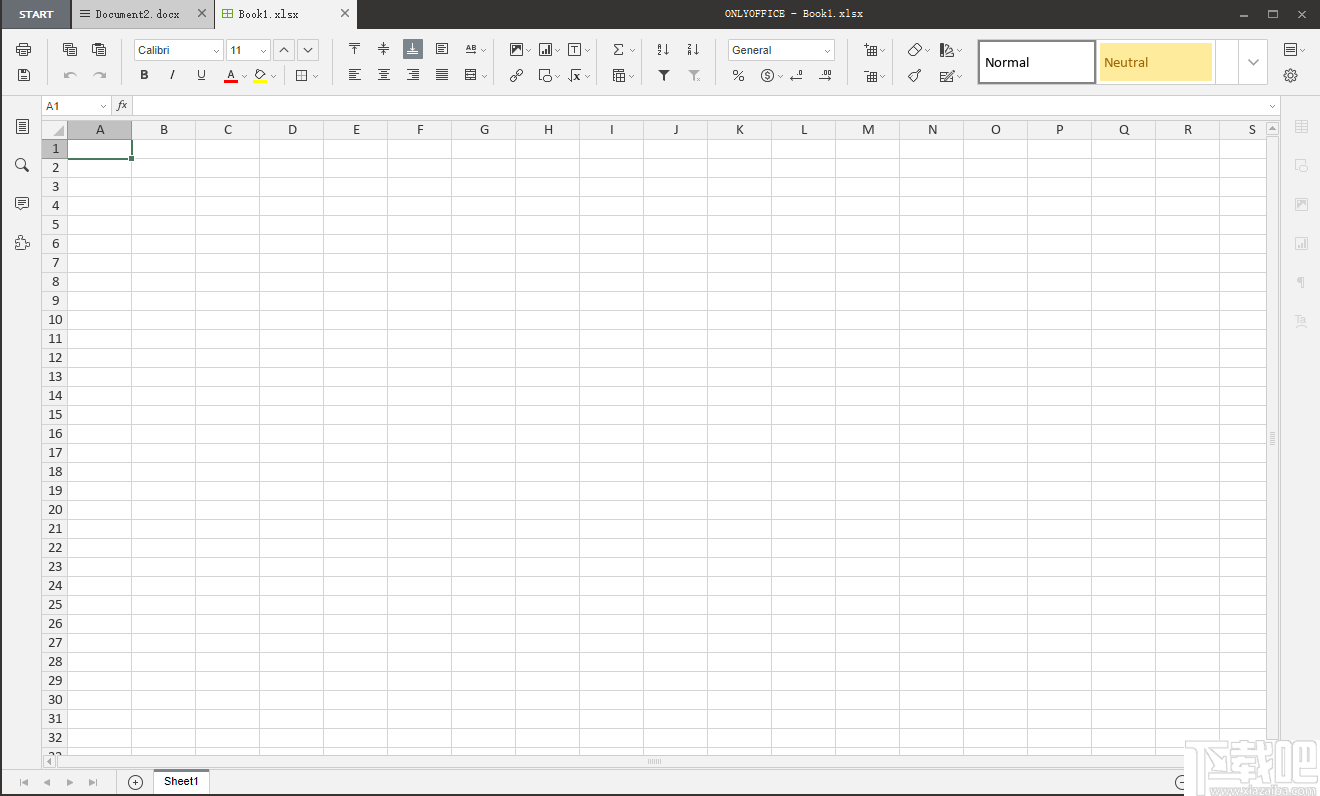Viewport: 1320px width, 796px height.
Task: Open the Plugins panel icon
Action: (22, 242)
